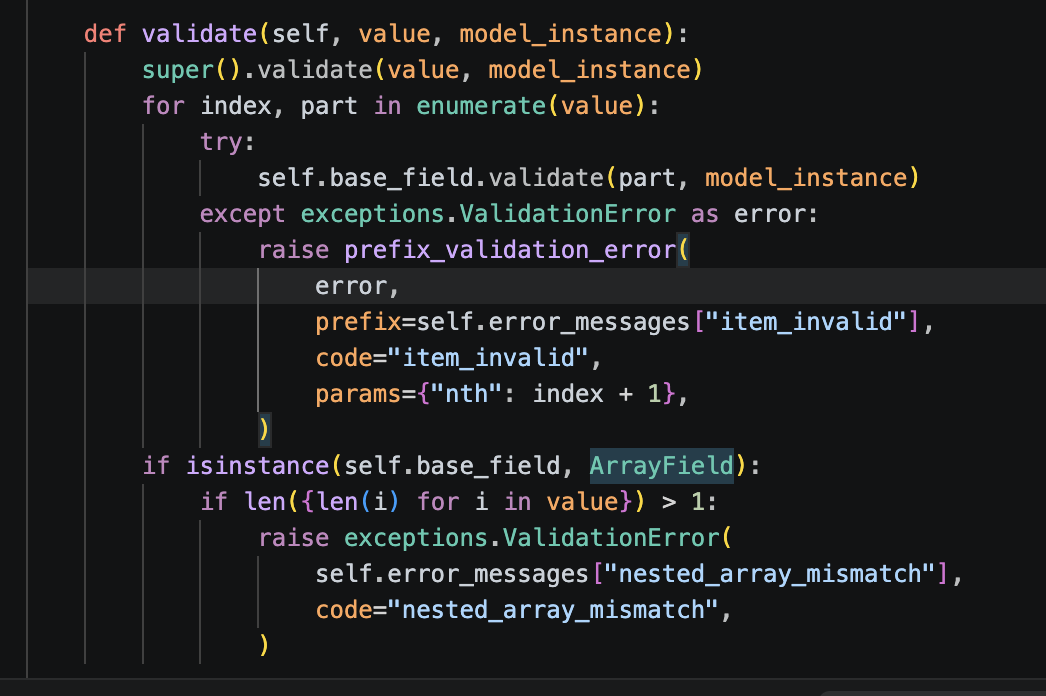Click the "nth" string in params
Viewport: 1046px width, 696px height.
coord(466,394)
